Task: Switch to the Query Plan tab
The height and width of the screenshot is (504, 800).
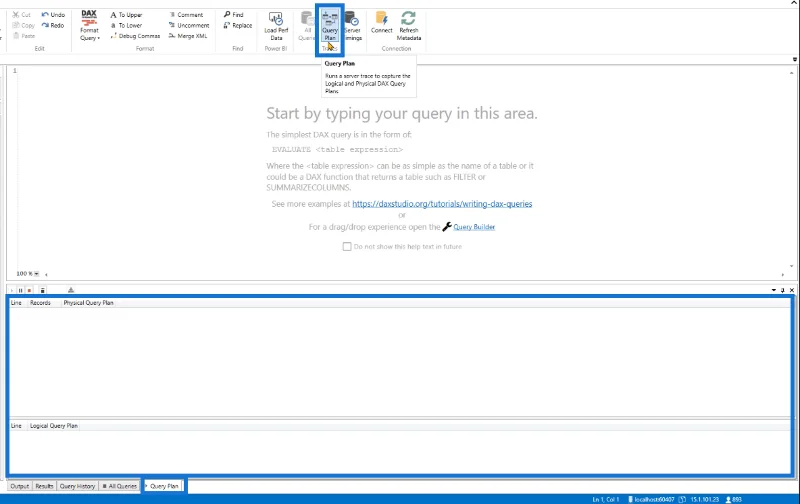Action: tap(164, 486)
